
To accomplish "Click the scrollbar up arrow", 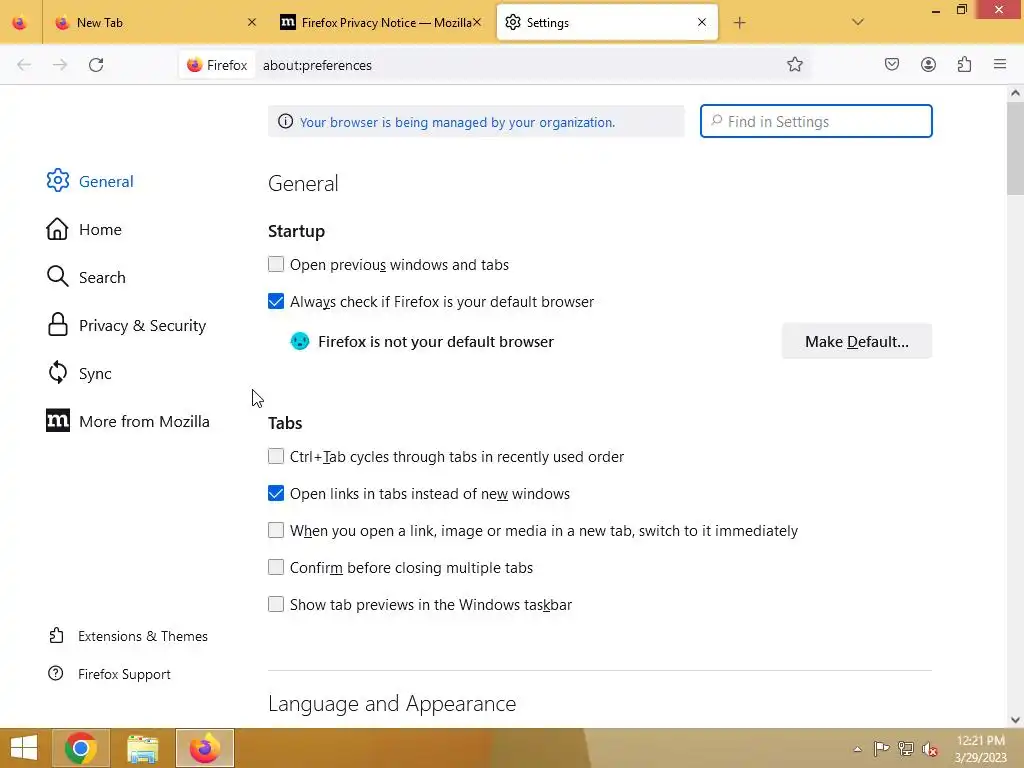I will click(x=1015, y=93).
